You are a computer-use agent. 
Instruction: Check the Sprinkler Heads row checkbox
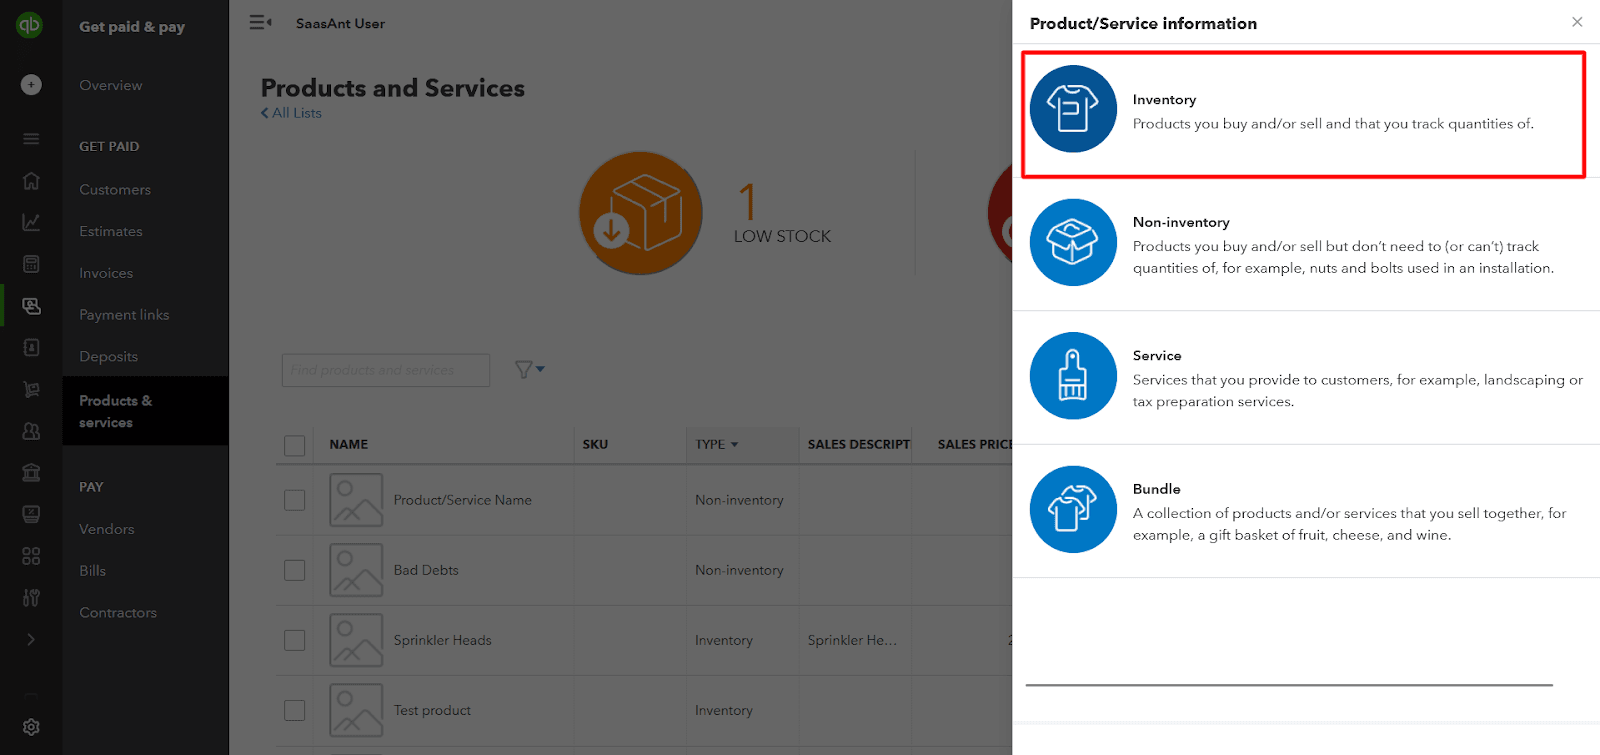point(294,640)
